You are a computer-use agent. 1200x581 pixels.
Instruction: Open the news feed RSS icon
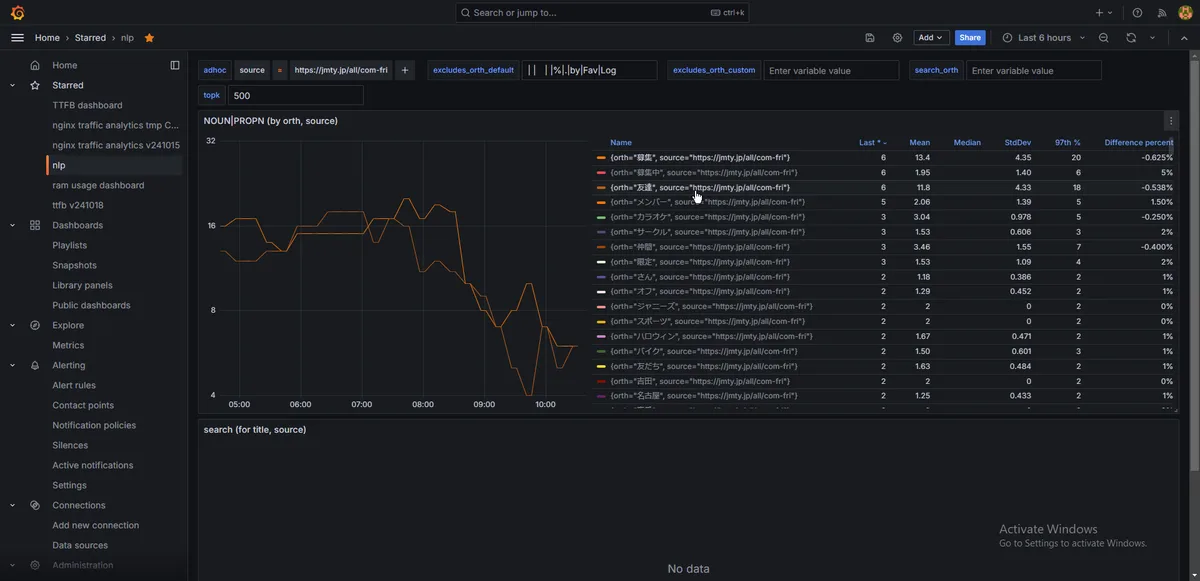1162,13
